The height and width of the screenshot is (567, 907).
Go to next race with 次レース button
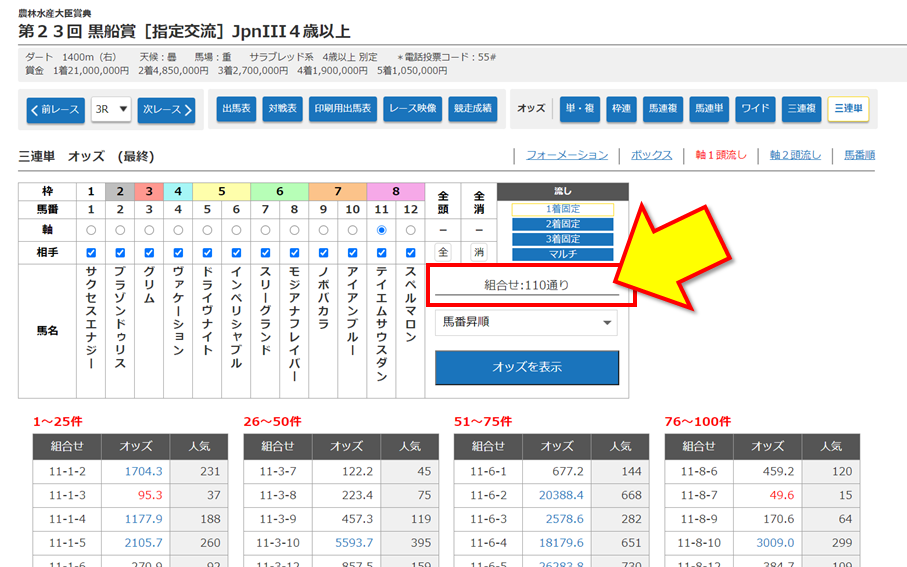click(x=166, y=109)
